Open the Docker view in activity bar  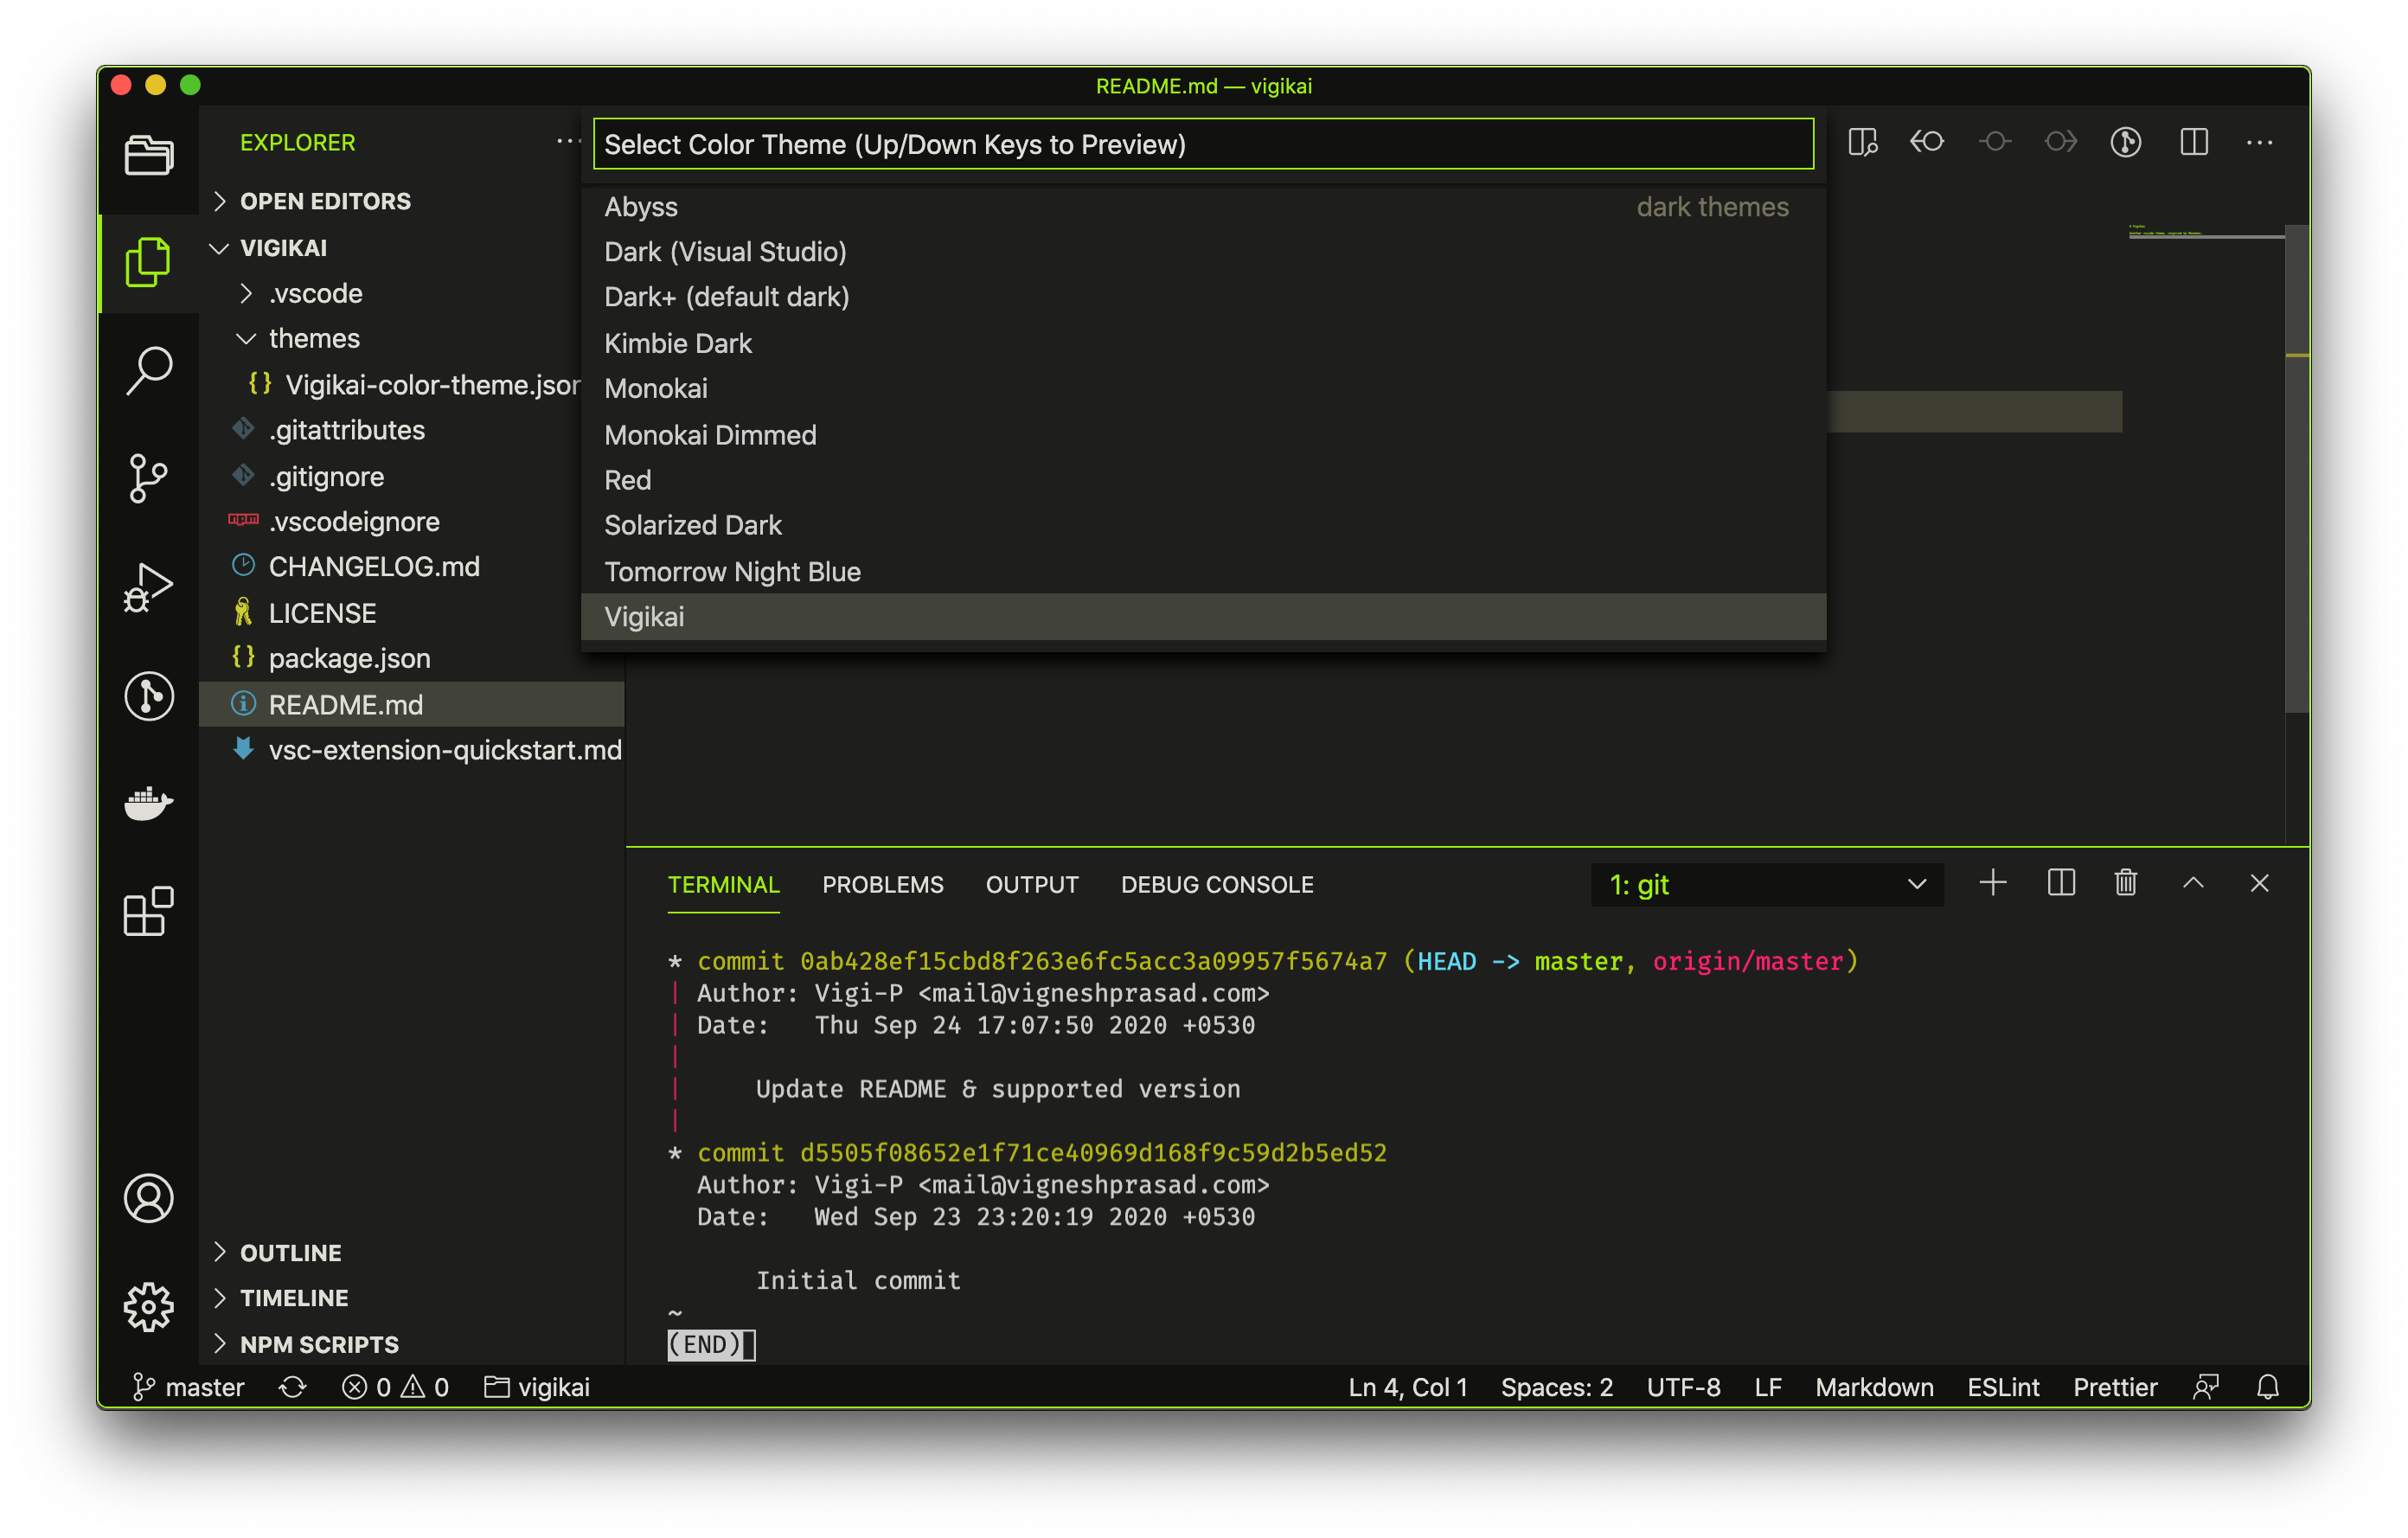[149, 802]
